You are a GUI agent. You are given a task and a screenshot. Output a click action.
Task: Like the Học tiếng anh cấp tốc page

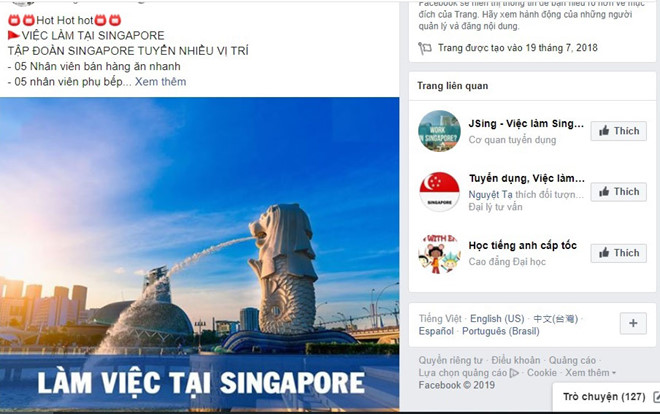point(618,253)
